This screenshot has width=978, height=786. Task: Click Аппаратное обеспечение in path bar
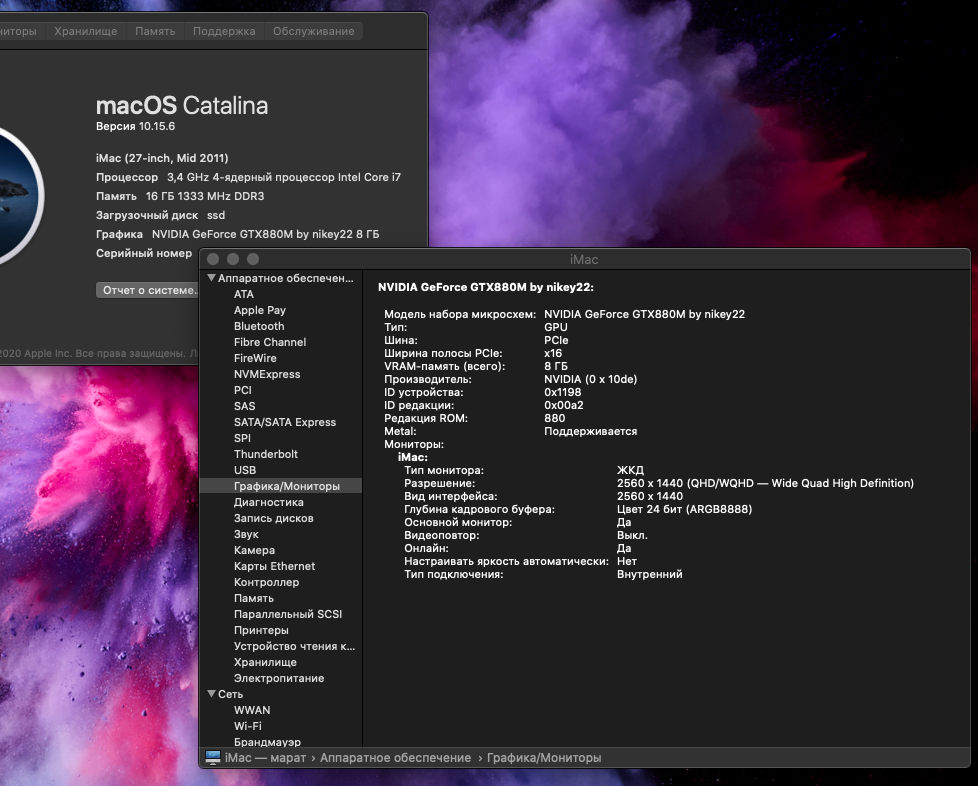tap(395, 758)
